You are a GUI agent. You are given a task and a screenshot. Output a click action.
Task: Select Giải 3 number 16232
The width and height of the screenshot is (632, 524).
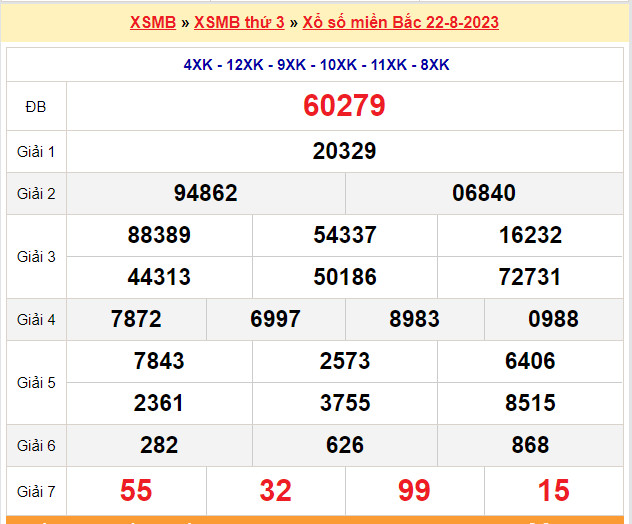coord(530,235)
